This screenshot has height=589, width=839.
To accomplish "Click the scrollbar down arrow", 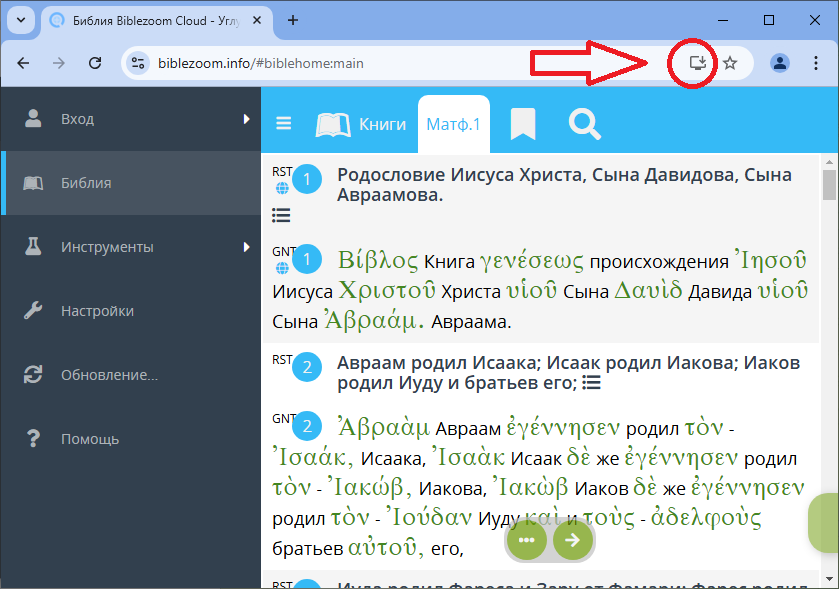I will point(829,579).
